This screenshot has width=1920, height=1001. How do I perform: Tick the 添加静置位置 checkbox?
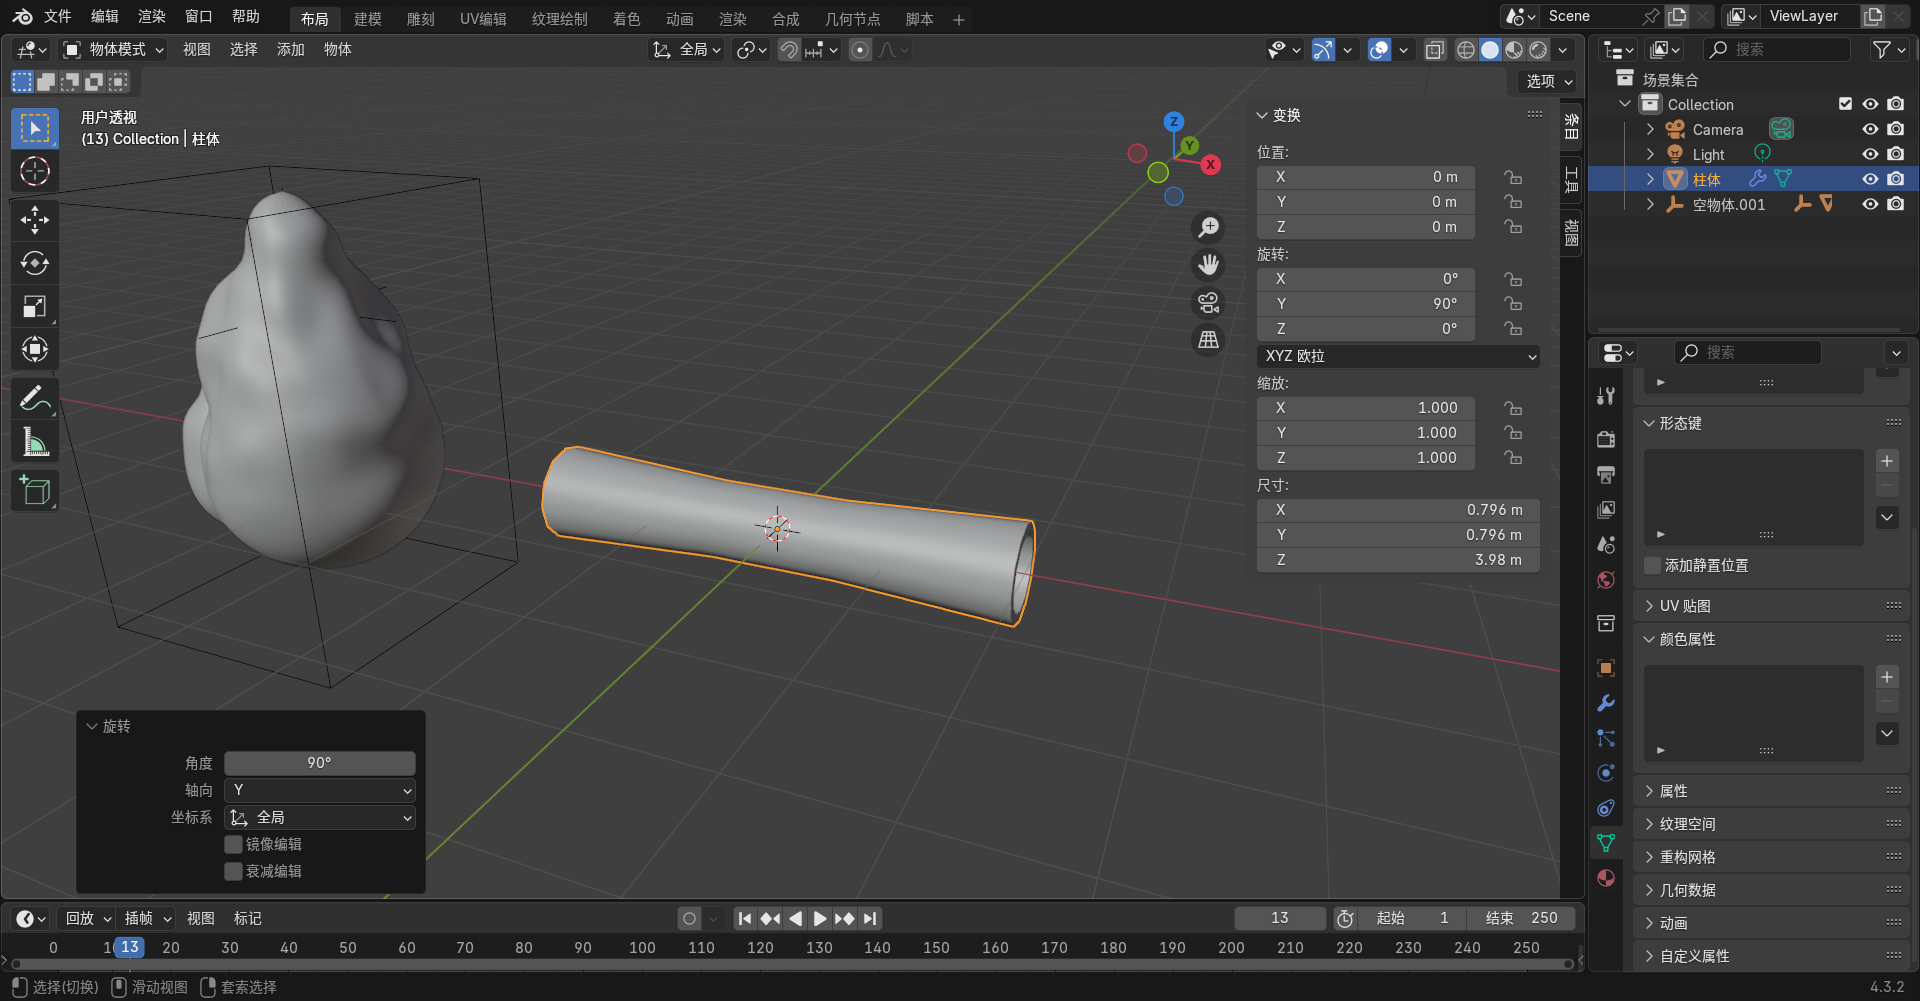[x=1653, y=566]
